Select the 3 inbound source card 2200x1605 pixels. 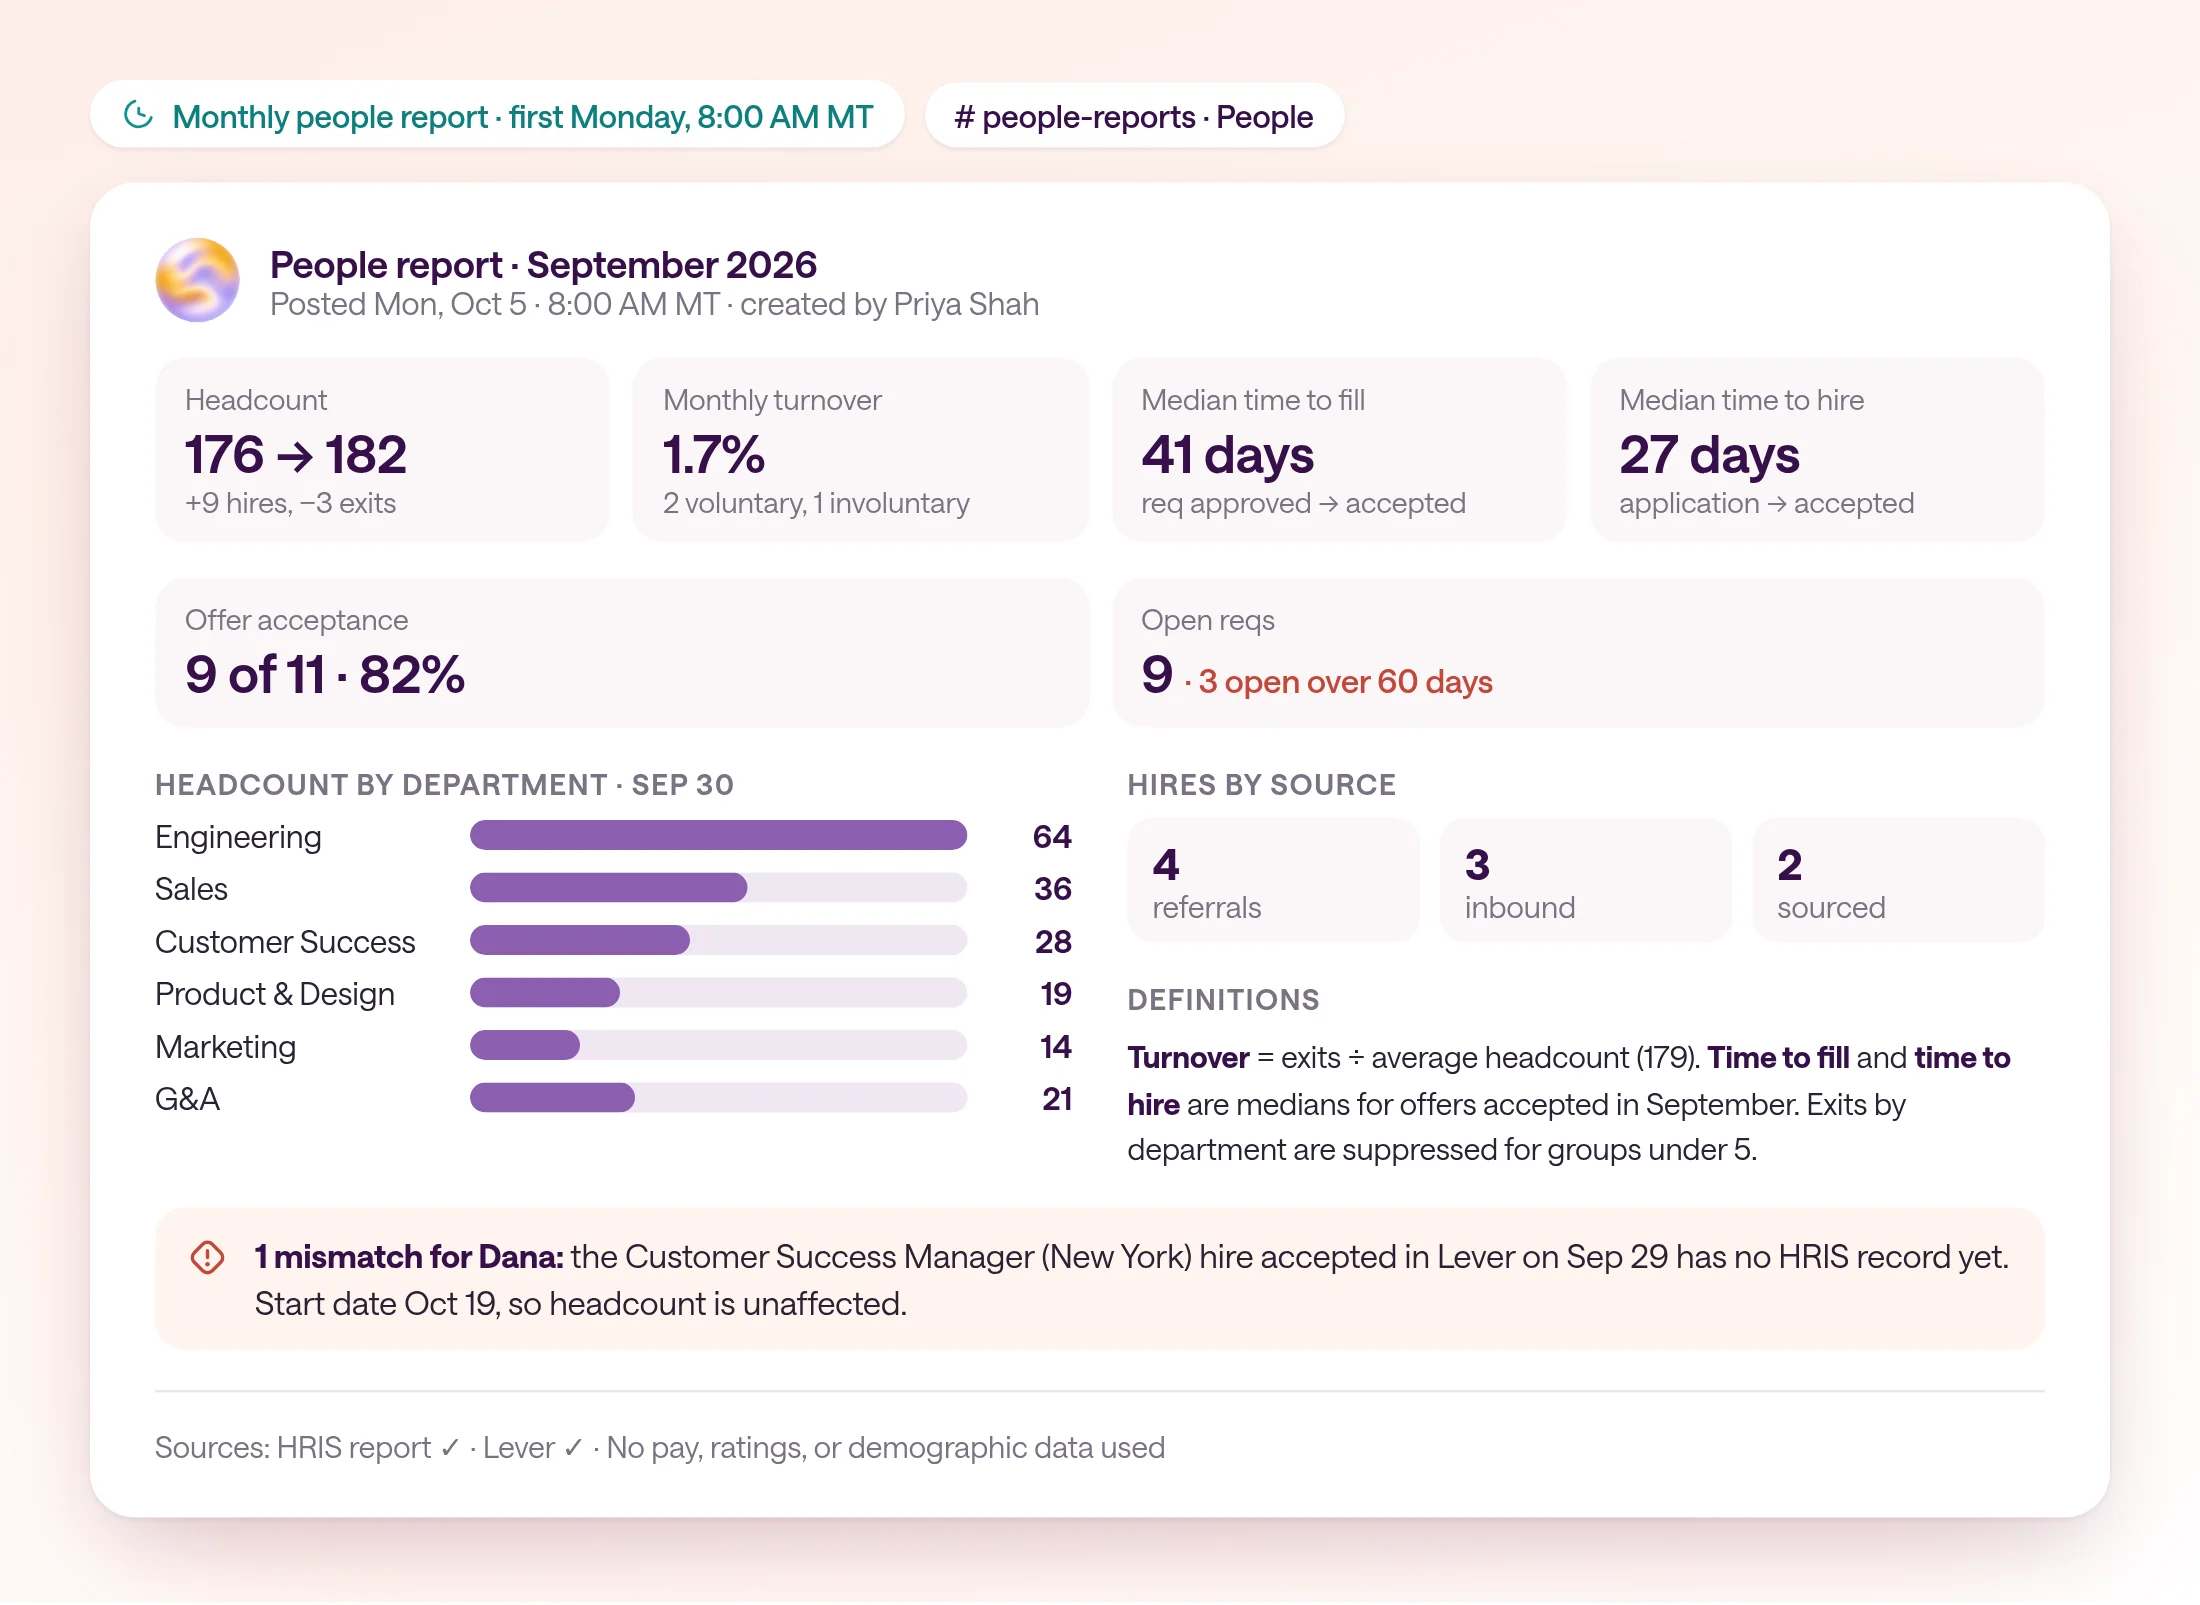click(1585, 880)
